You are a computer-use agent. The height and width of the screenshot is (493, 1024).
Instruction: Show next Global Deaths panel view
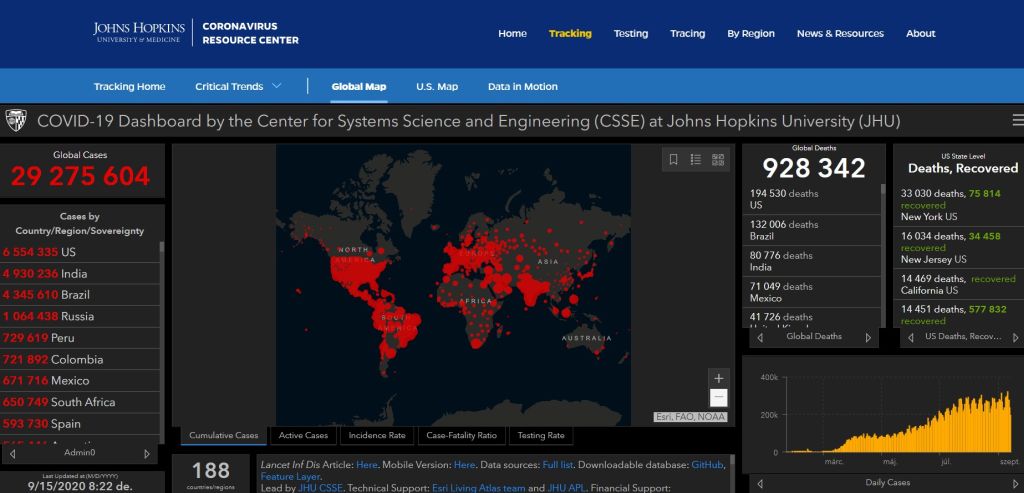[868, 338]
